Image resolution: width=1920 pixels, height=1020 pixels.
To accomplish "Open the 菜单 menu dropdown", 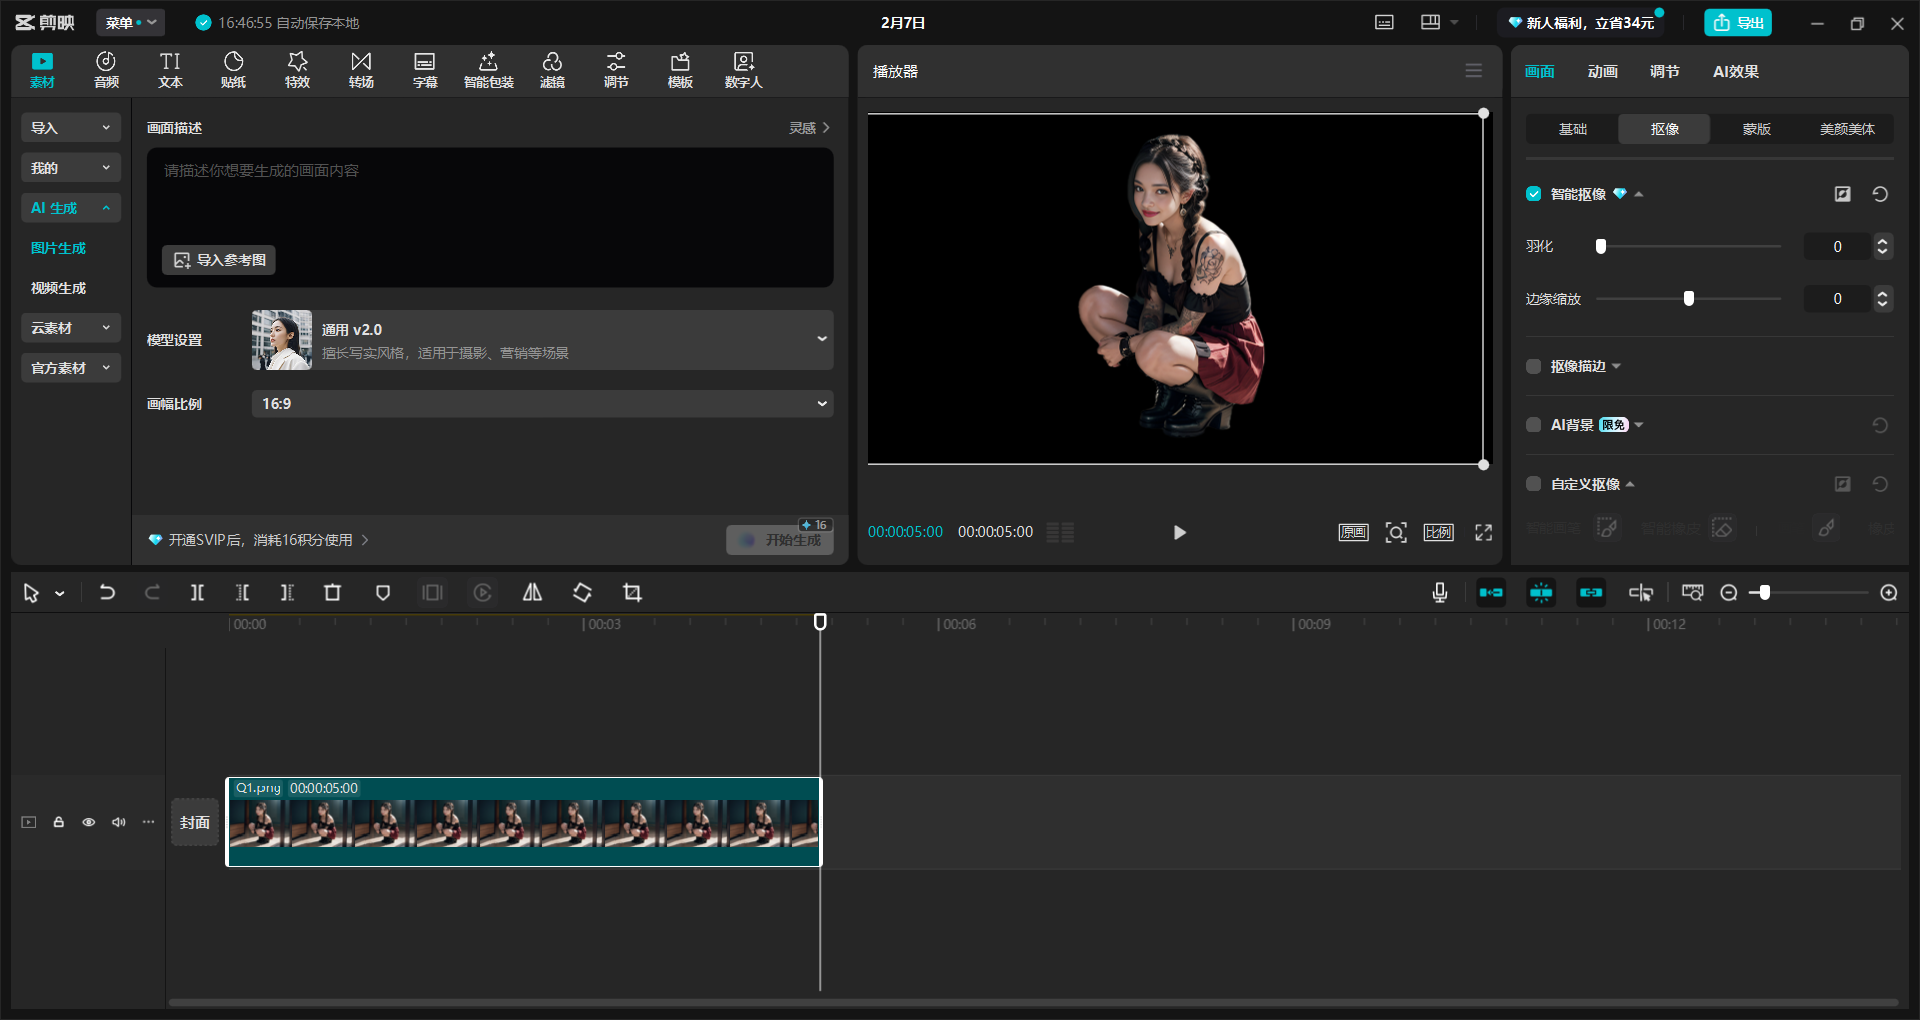I will 131,22.
